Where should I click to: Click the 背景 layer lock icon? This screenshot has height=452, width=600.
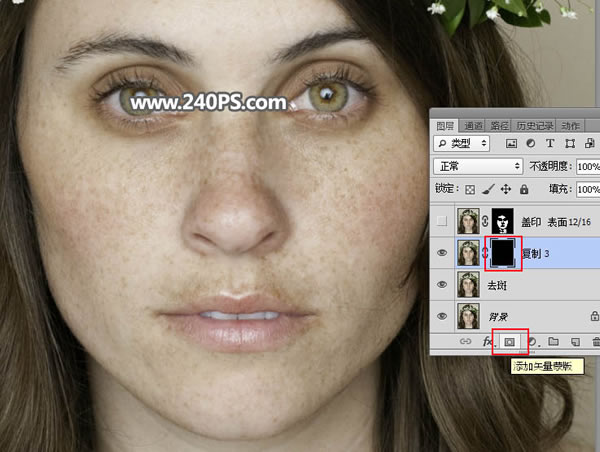click(x=594, y=316)
